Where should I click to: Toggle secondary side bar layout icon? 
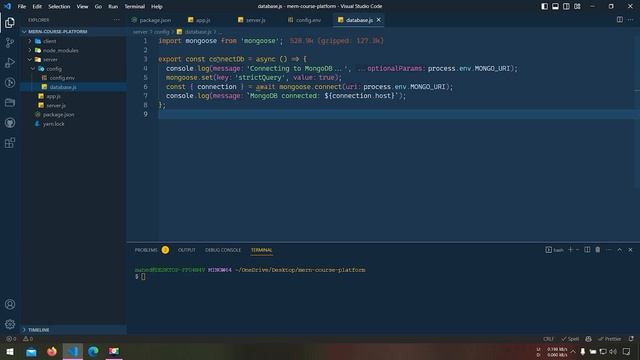pos(566,6)
